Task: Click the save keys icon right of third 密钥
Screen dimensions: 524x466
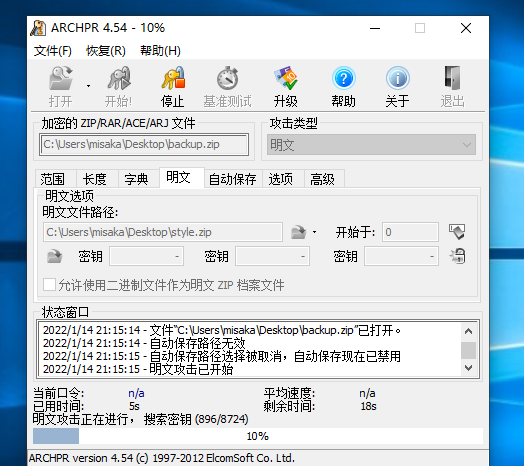Action: tap(457, 256)
